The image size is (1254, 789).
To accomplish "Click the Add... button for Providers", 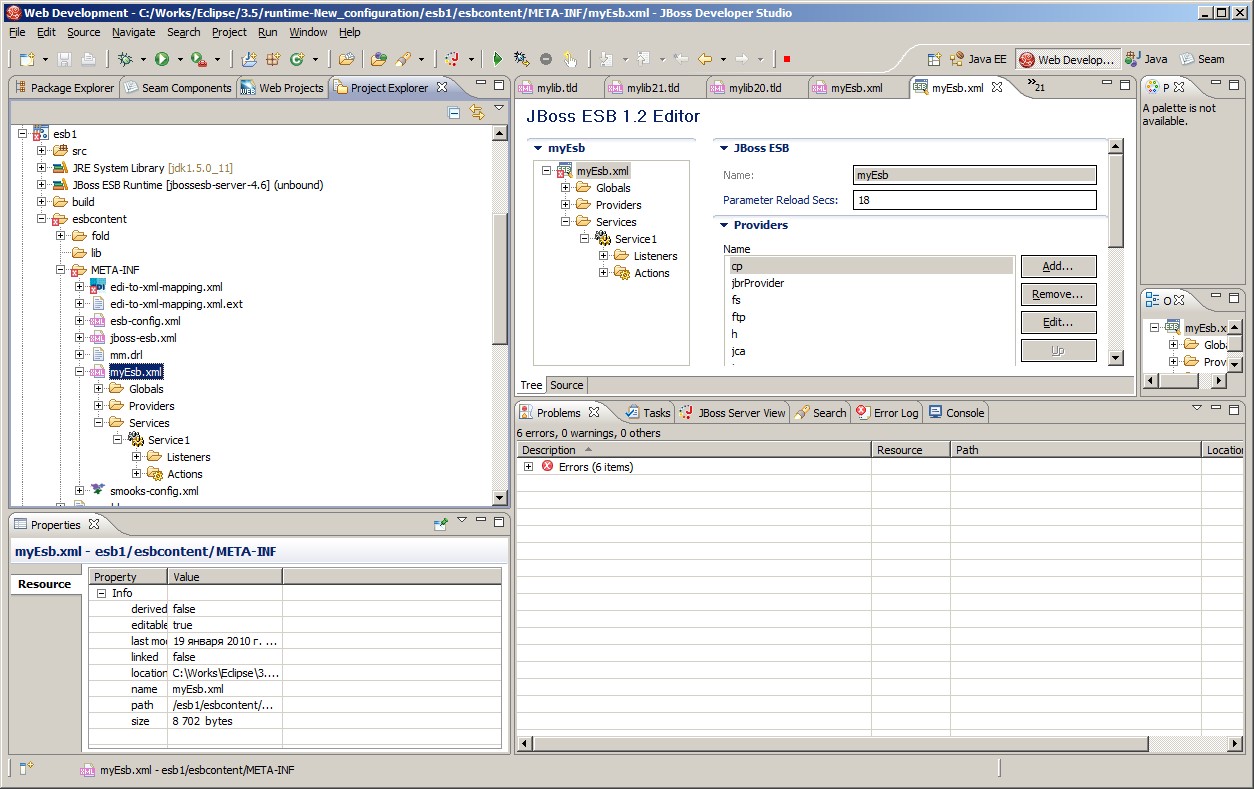I will click(1058, 266).
